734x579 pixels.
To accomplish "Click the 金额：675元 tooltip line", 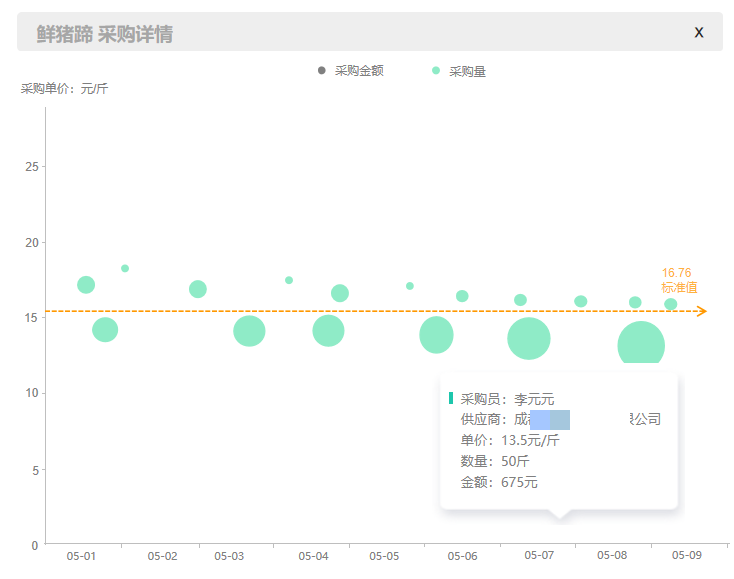I will 499,482.
